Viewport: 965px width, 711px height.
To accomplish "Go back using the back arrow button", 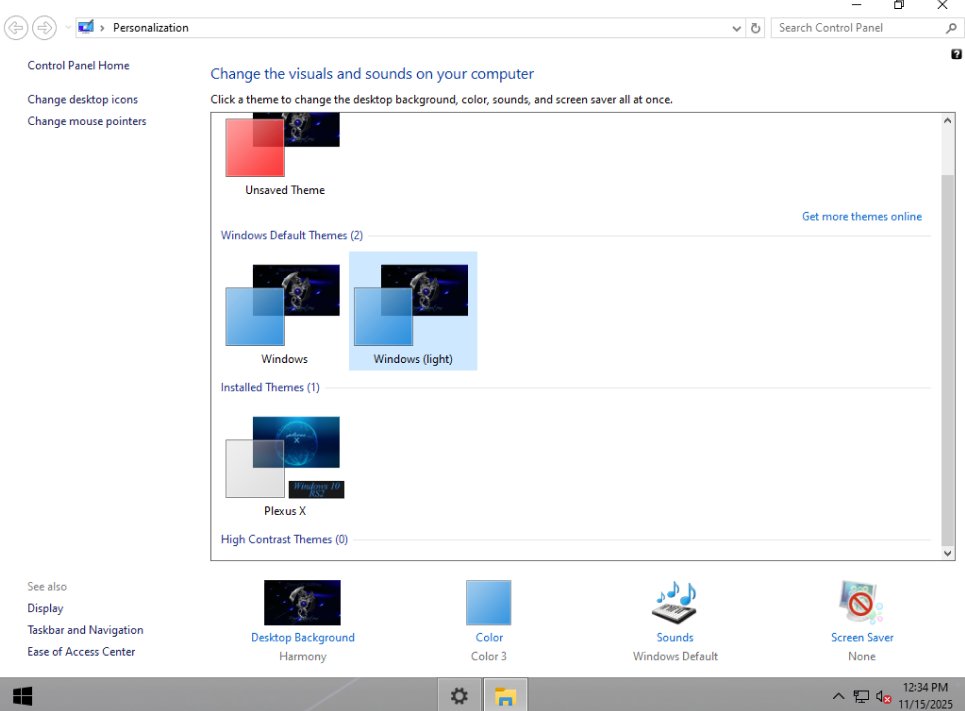I will coord(16,28).
